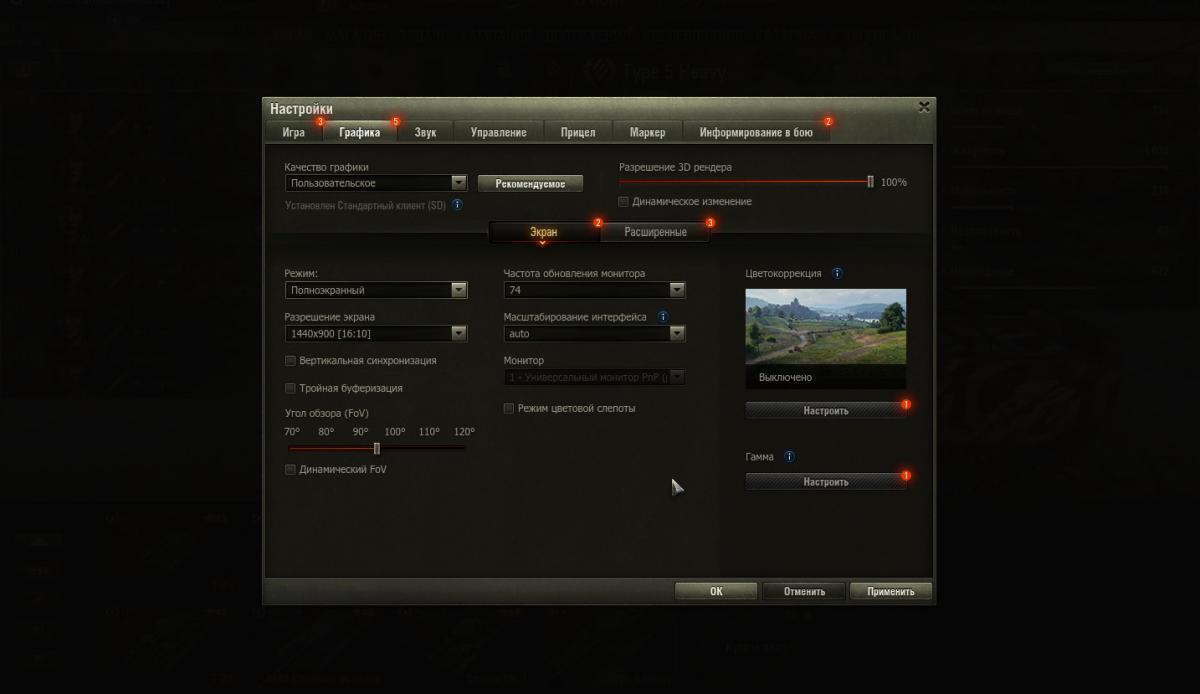Open Частота обновления монитора dropdown
The width and height of the screenshot is (1200, 694).
tap(594, 290)
